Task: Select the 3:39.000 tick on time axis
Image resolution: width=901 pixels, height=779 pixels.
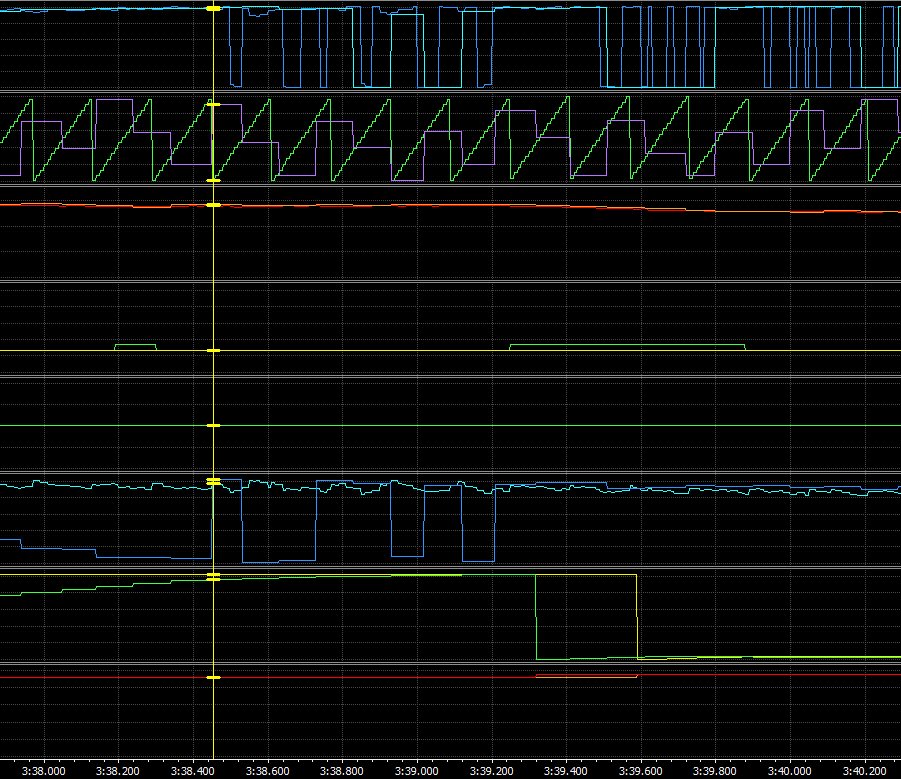Action: pyautogui.click(x=416, y=771)
